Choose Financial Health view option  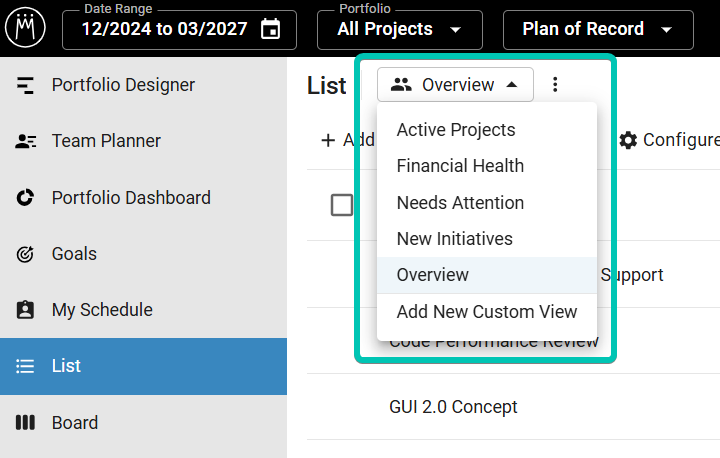tap(460, 166)
